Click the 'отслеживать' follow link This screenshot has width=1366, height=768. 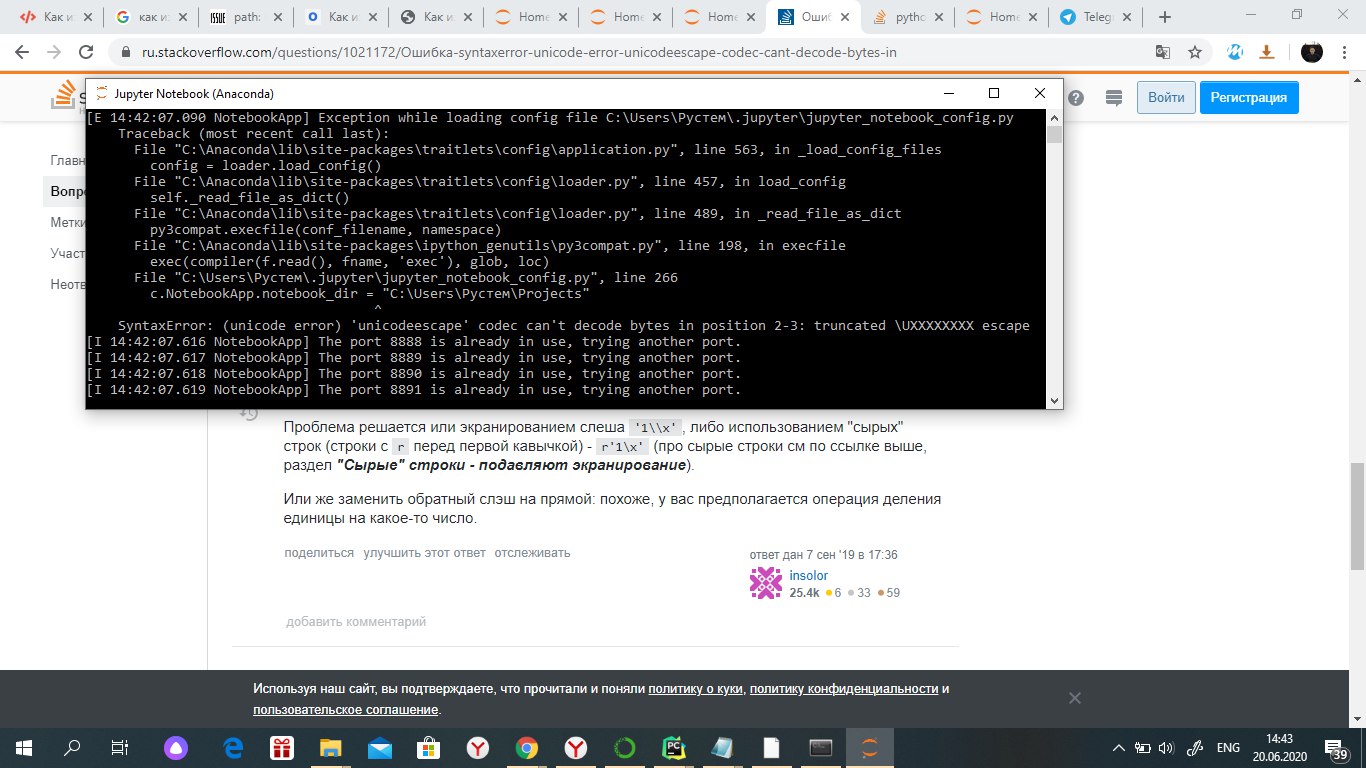(532, 552)
